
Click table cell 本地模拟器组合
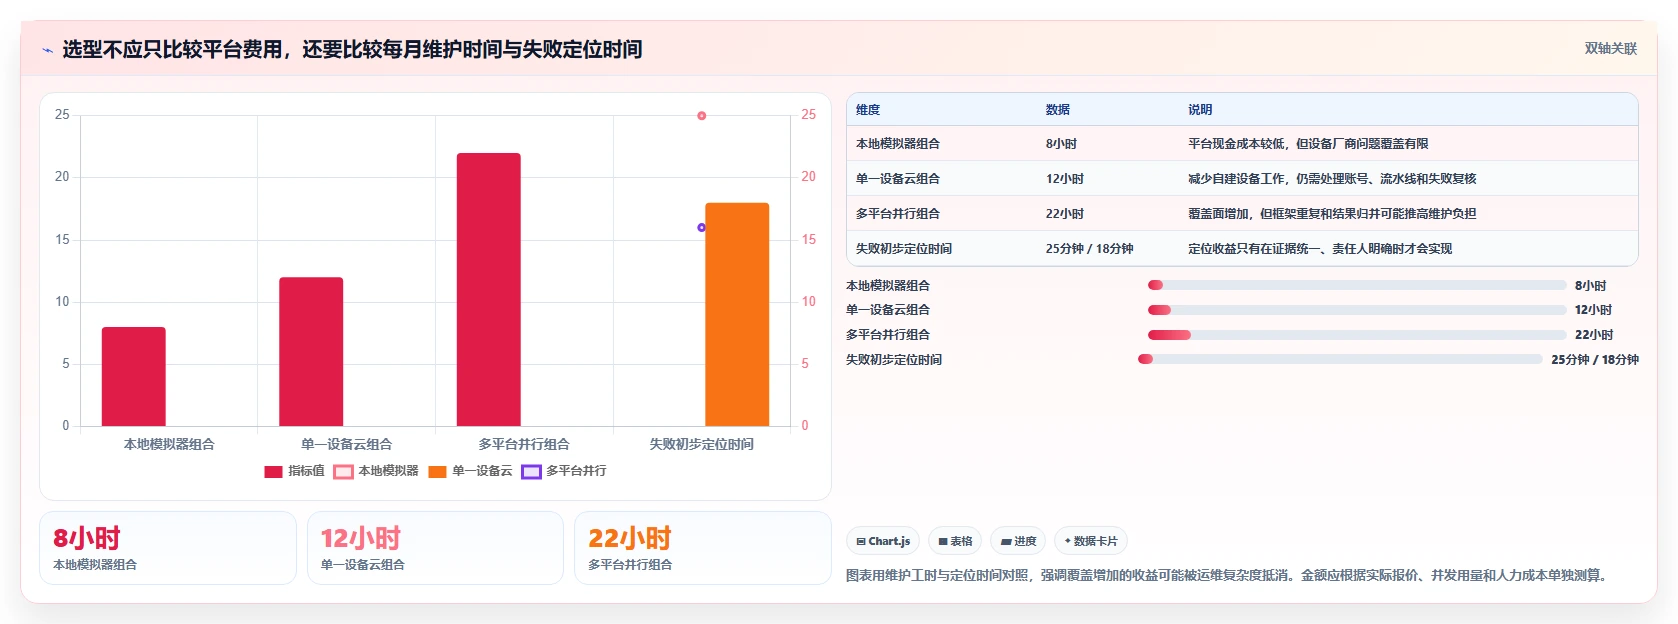coord(898,144)
